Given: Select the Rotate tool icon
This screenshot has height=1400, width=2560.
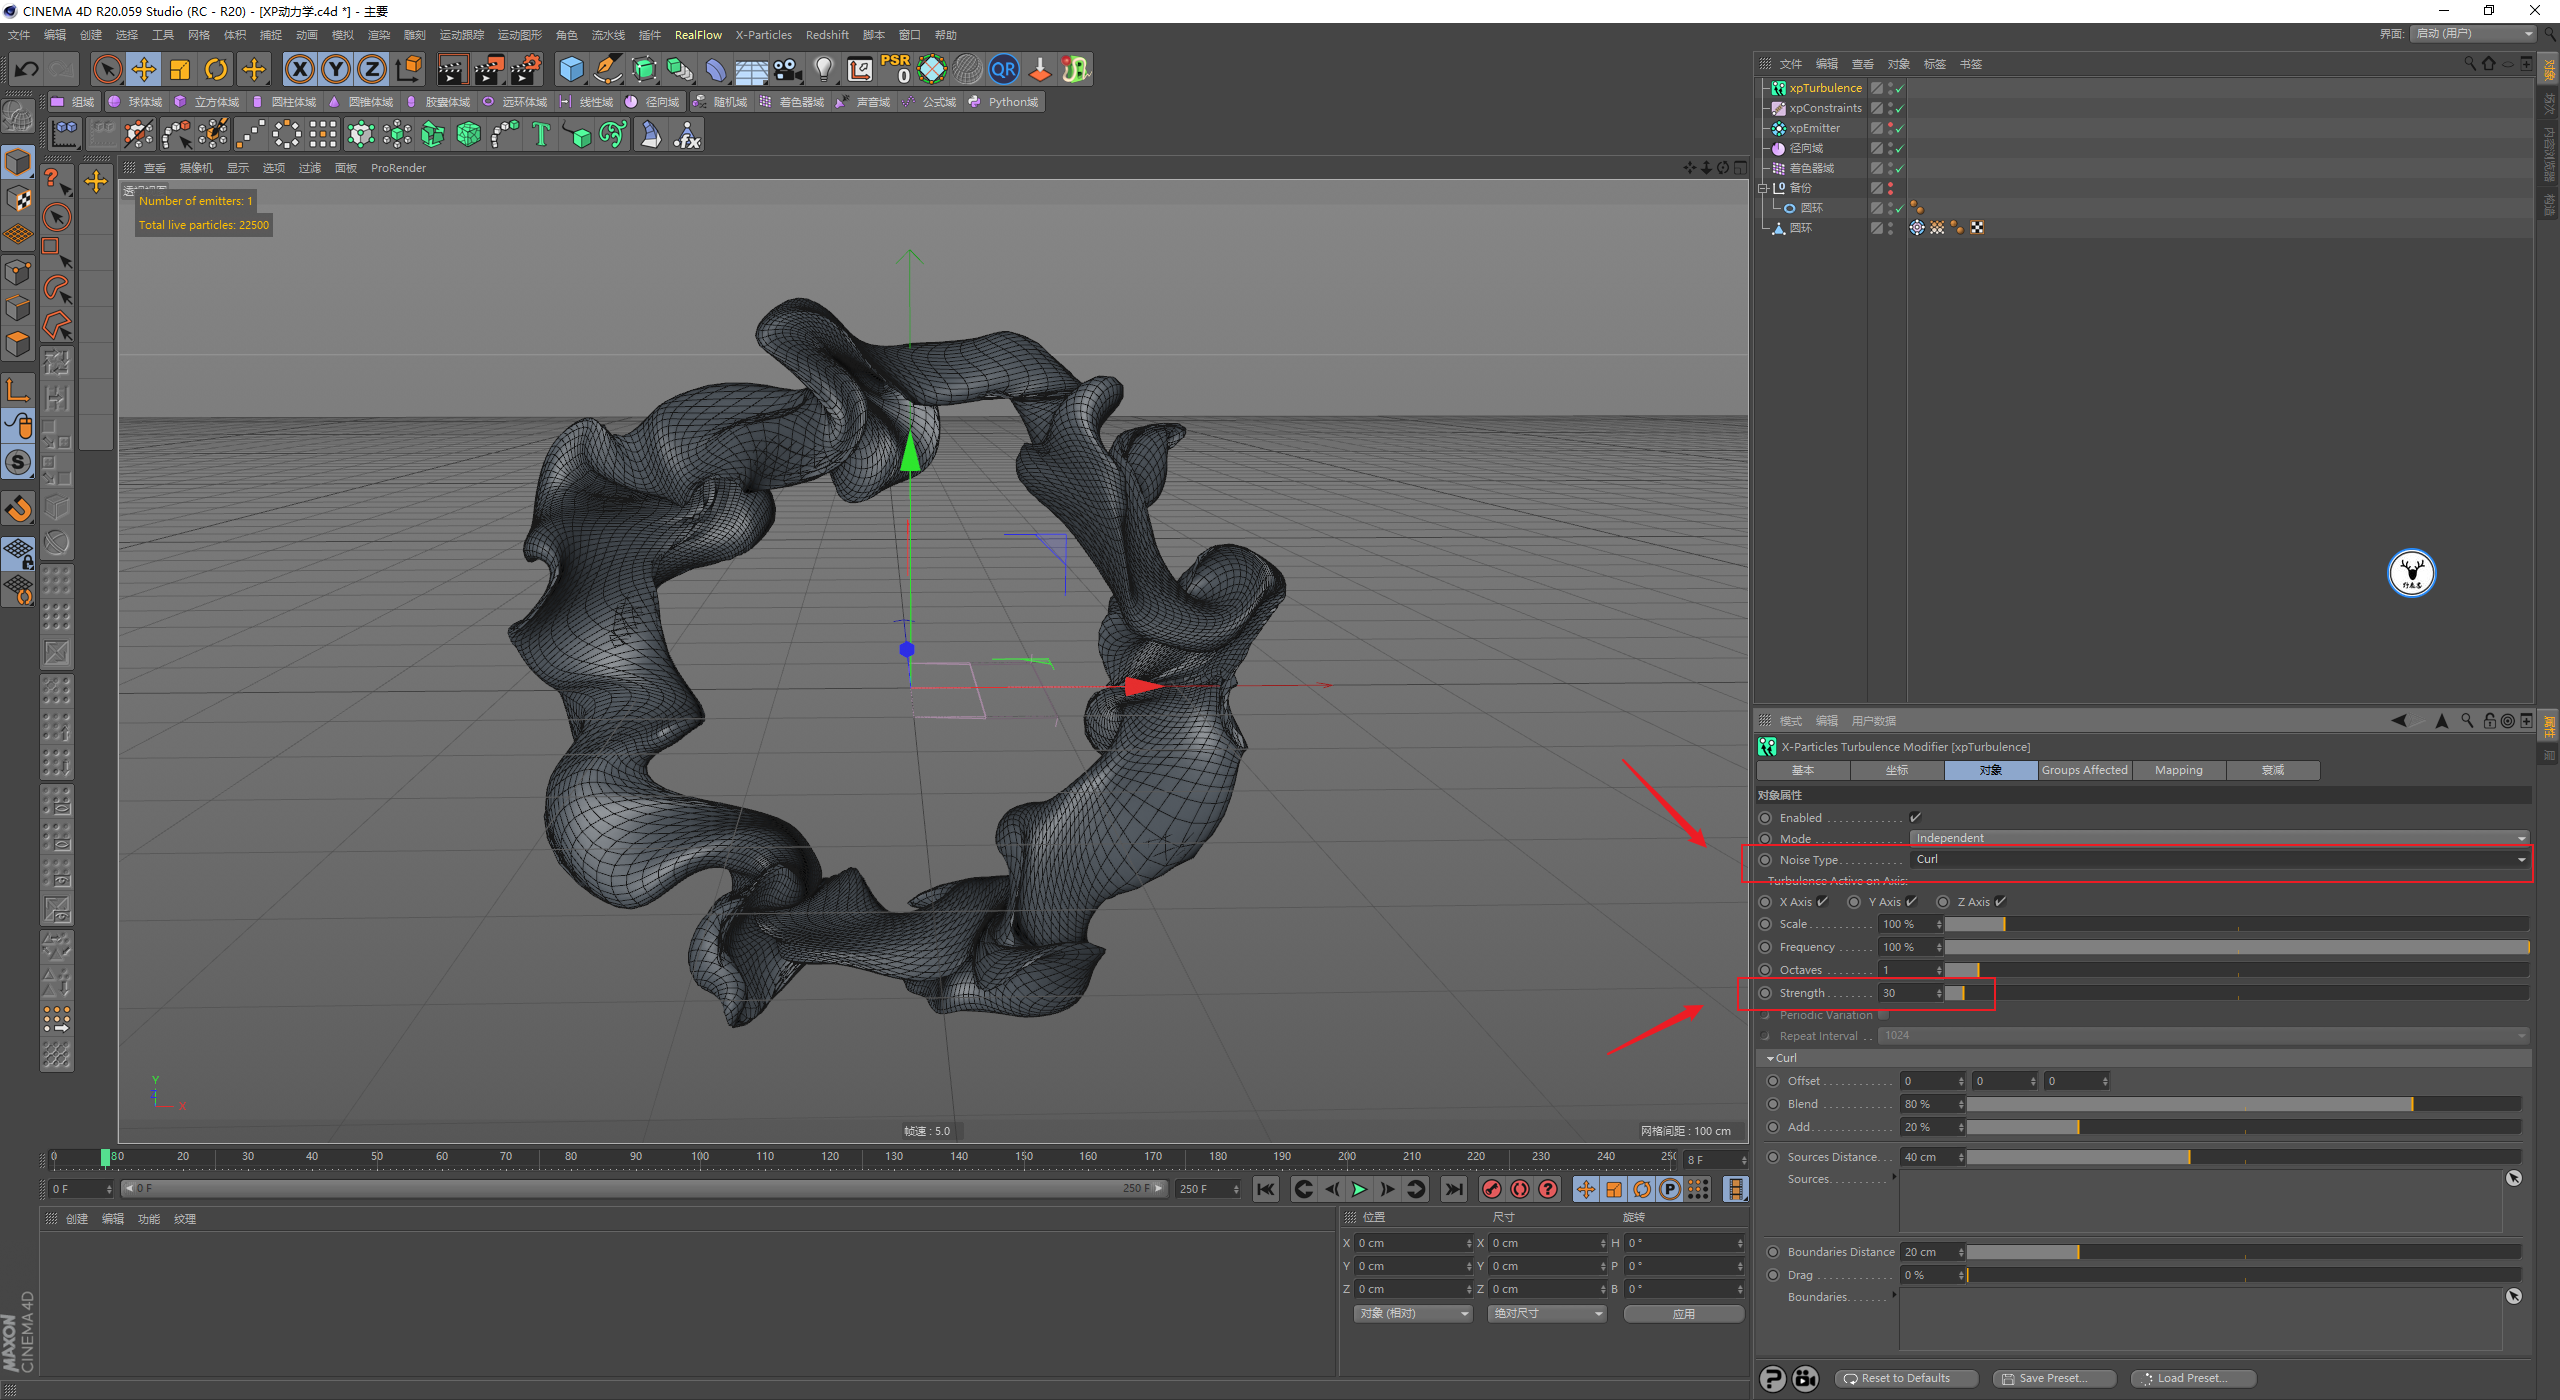Looking at the screenshot, I should [216, 69].
